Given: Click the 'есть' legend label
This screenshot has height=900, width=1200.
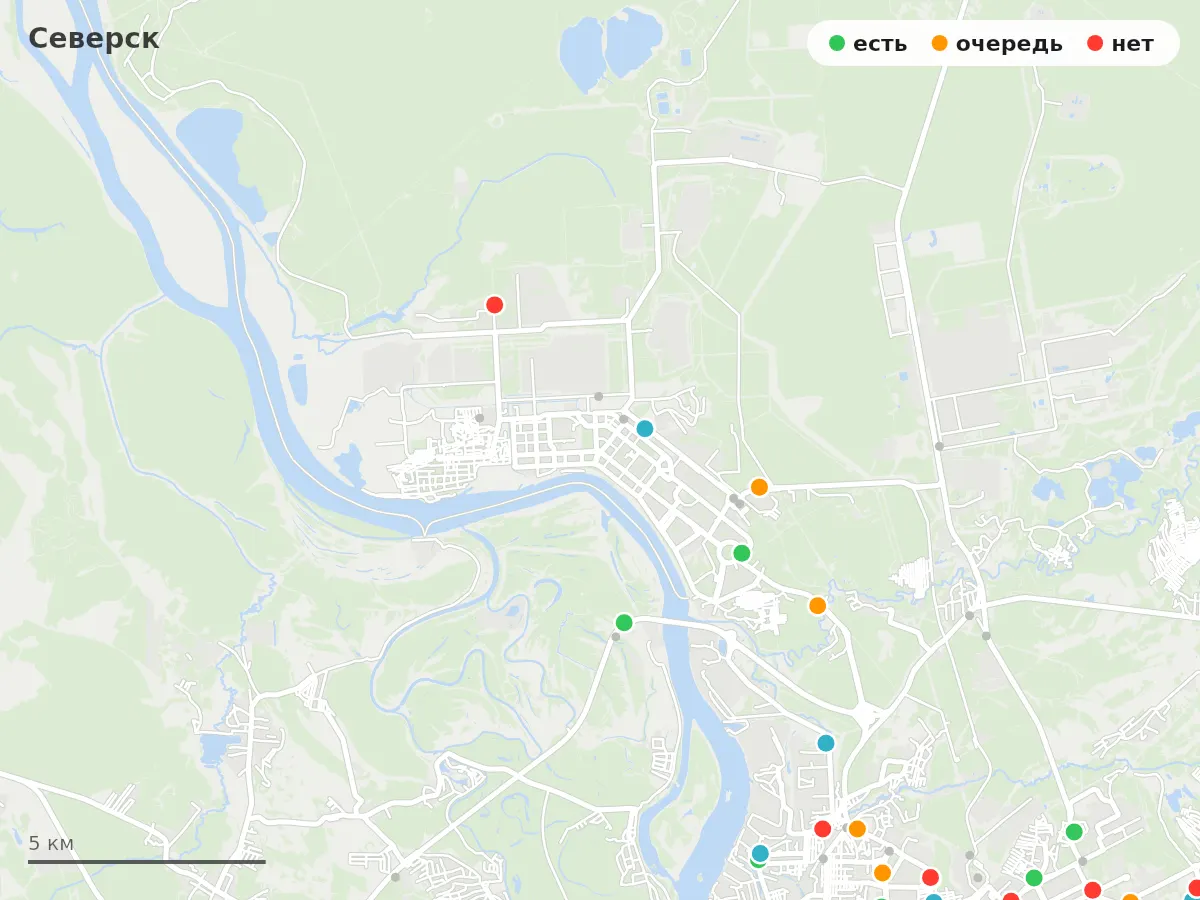Looking at the screenshot, I should [x=880, y=44].
